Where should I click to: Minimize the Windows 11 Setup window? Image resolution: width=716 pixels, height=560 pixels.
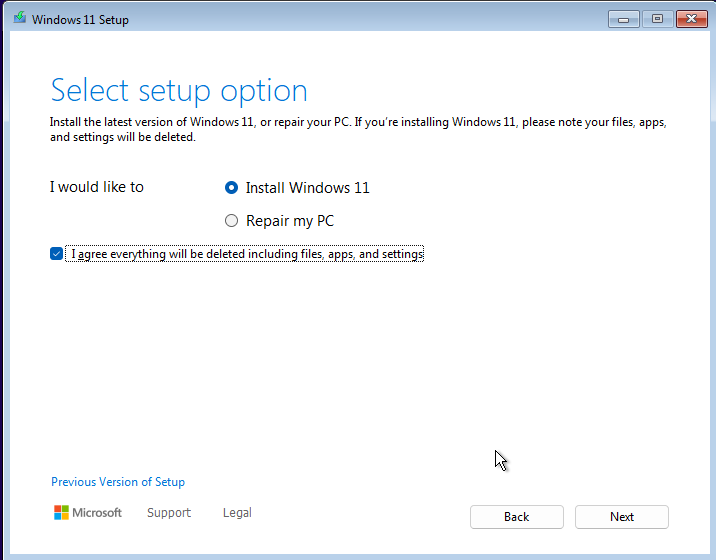click(x=623, y=19)
